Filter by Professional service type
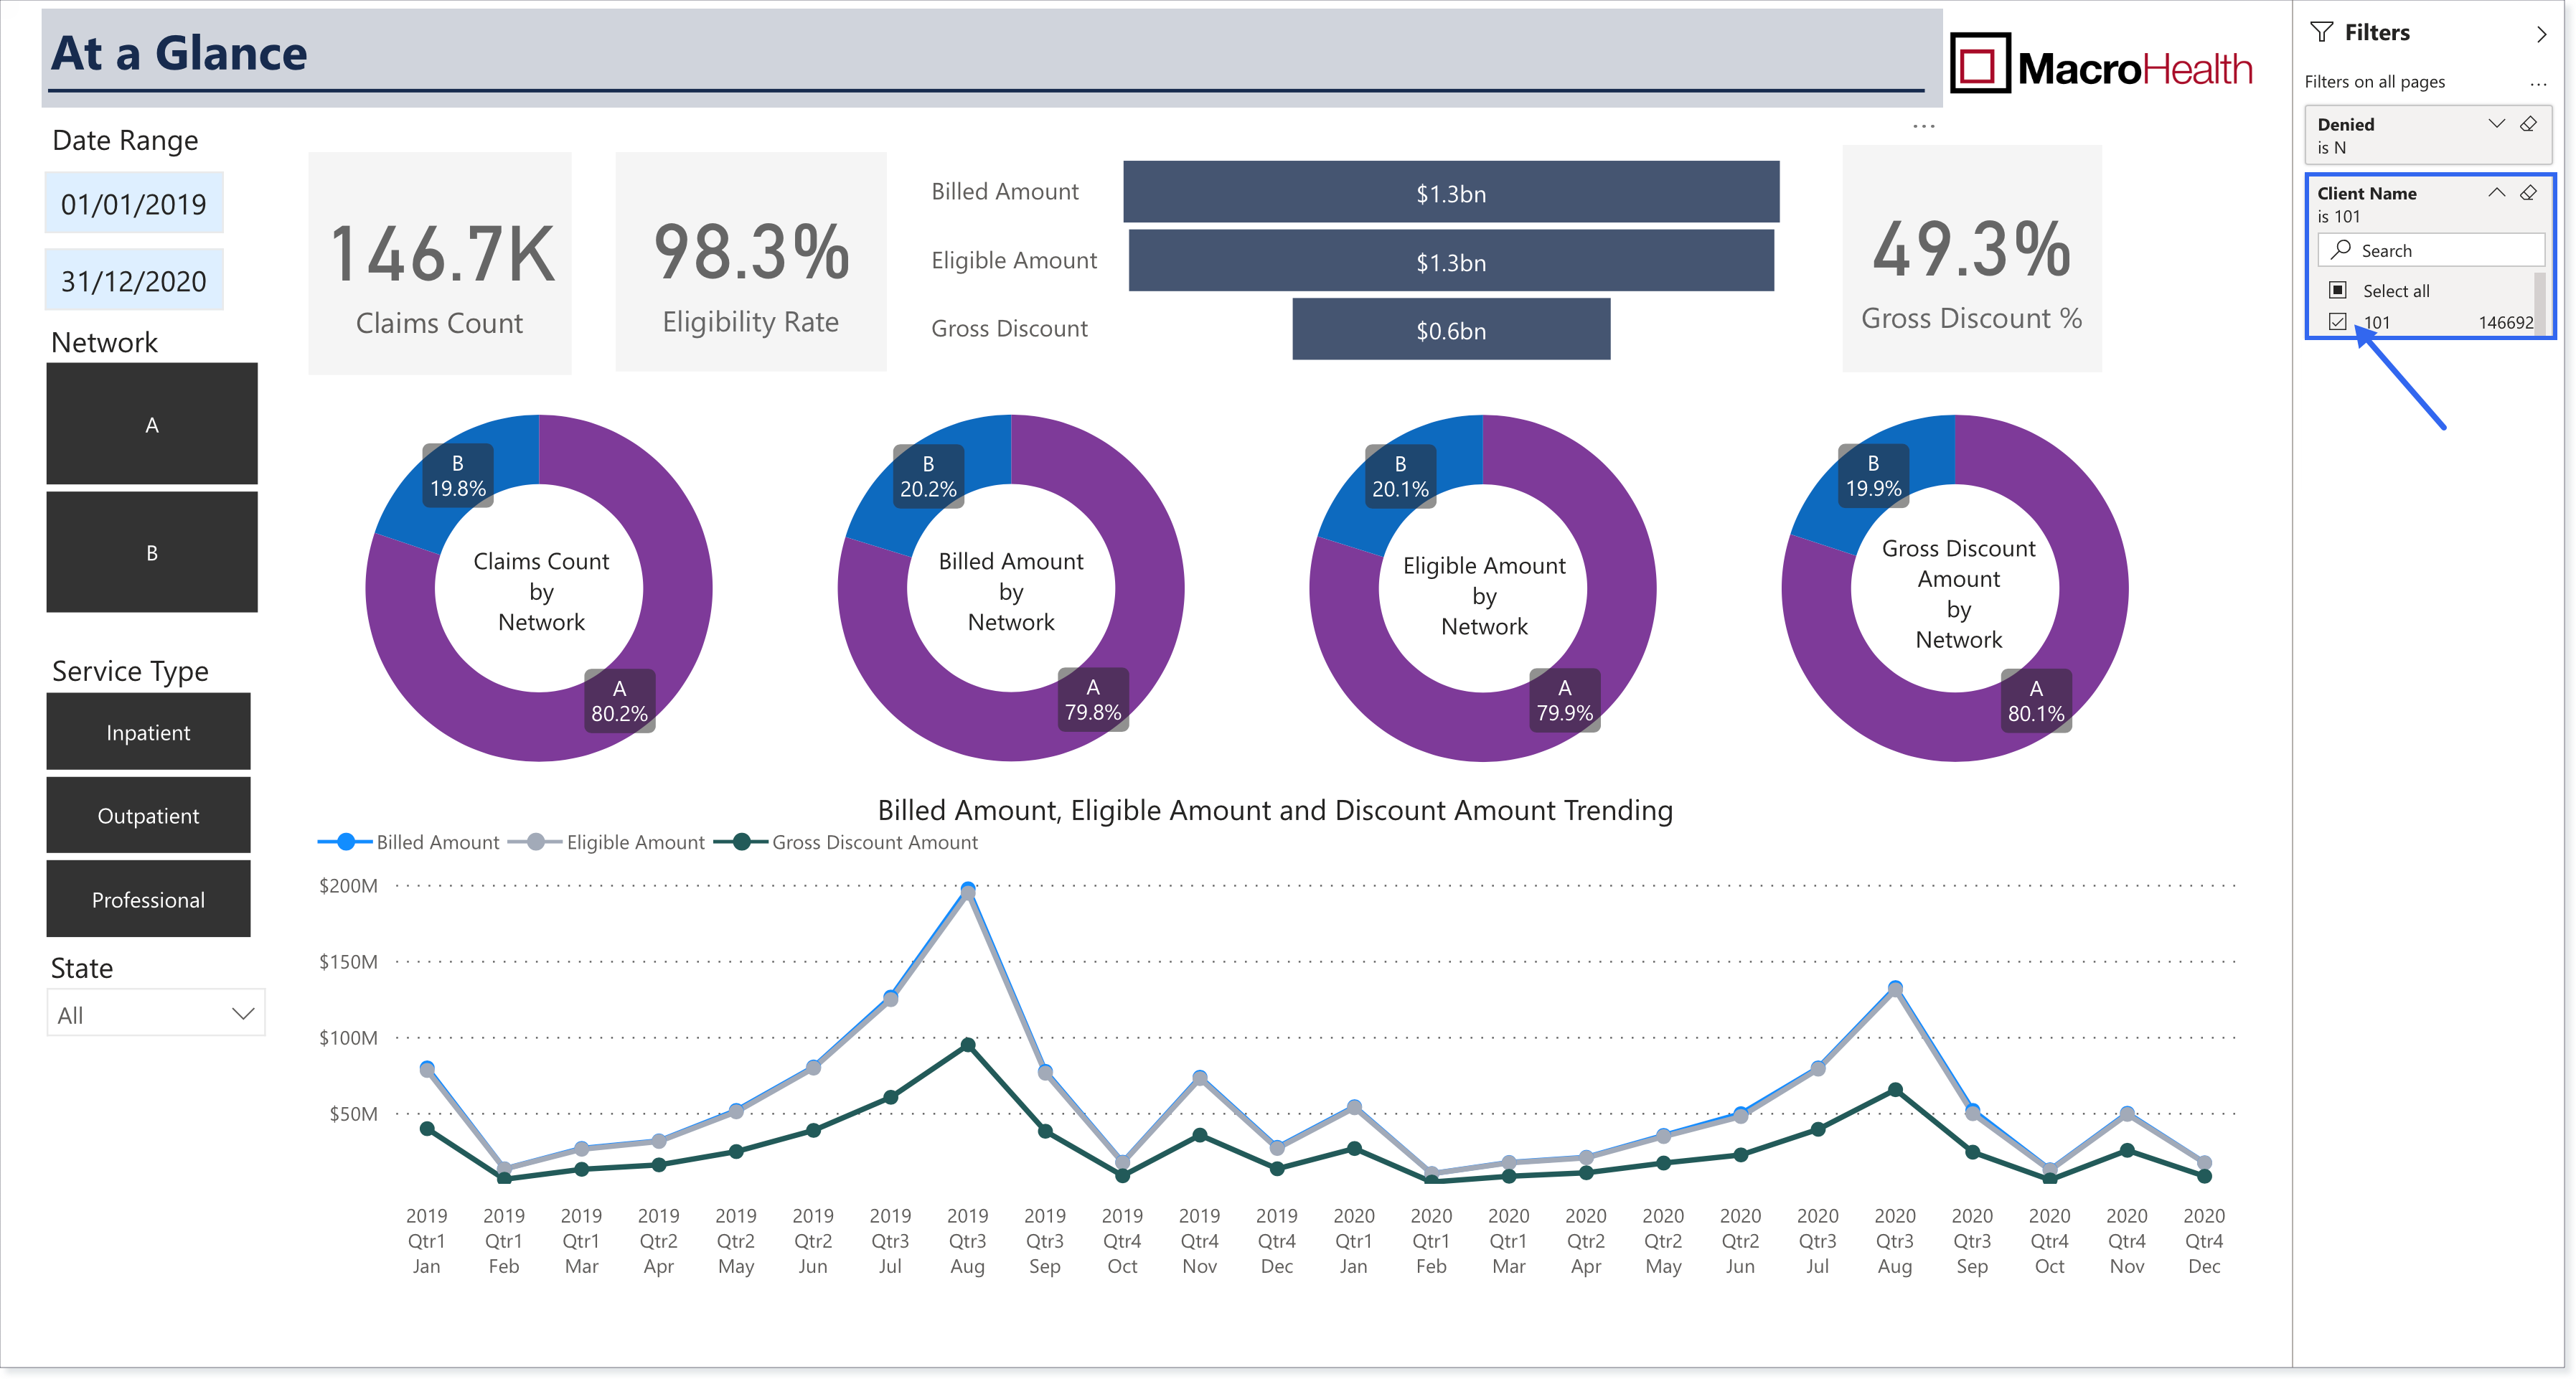Image resolution: width=2576 pixels, height=1379 pixels. 148,899
